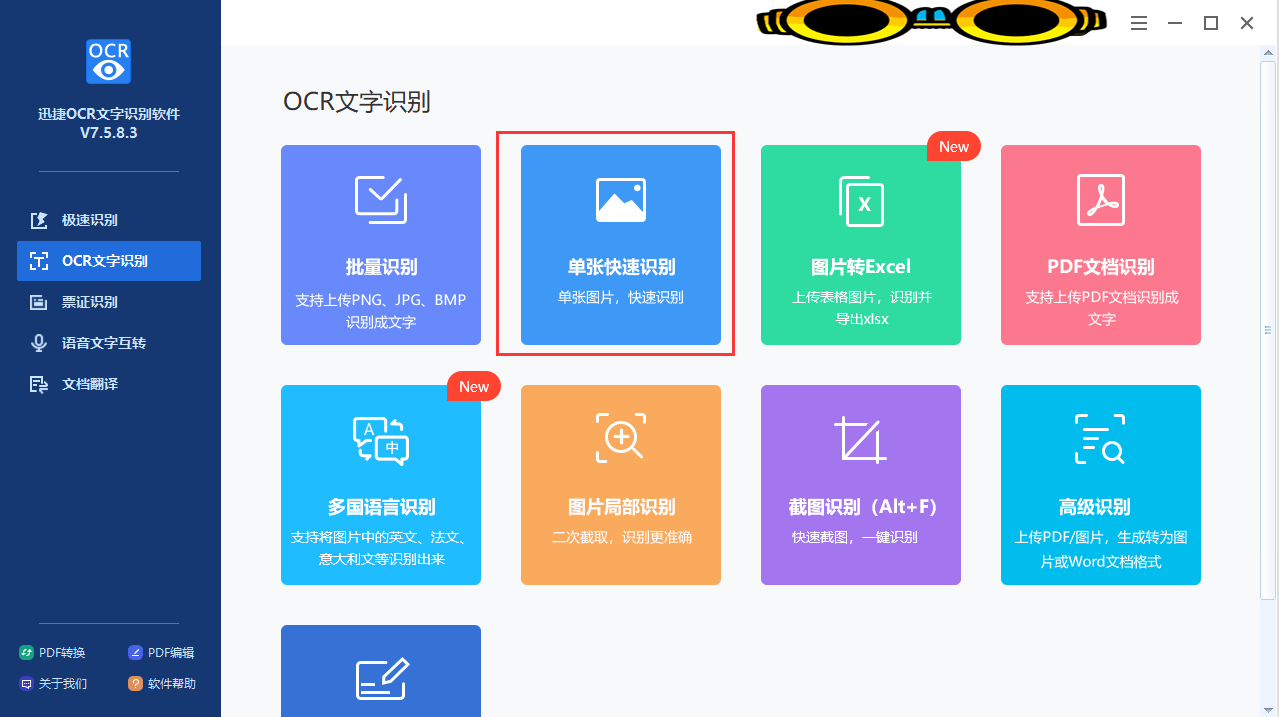Start 截图识别 screenshot recognition
Viewport: 1279px width, 717px height.
pos(860,484)
